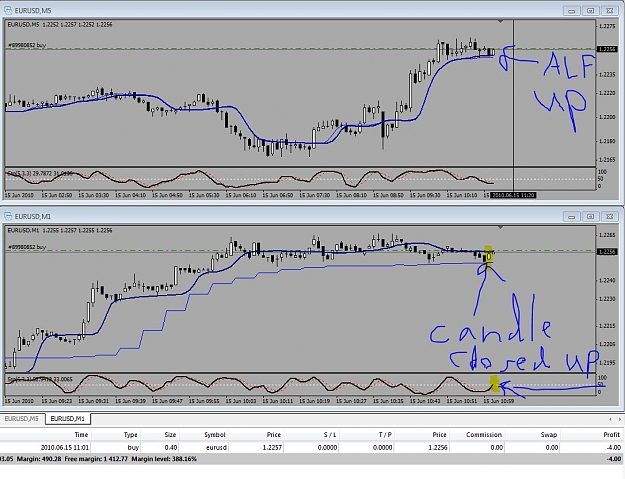The height and width of the screenshot is (479, 625).
Task: Click the EURUSD,M5 OHLC header text in chart
Action: [60, 25]
